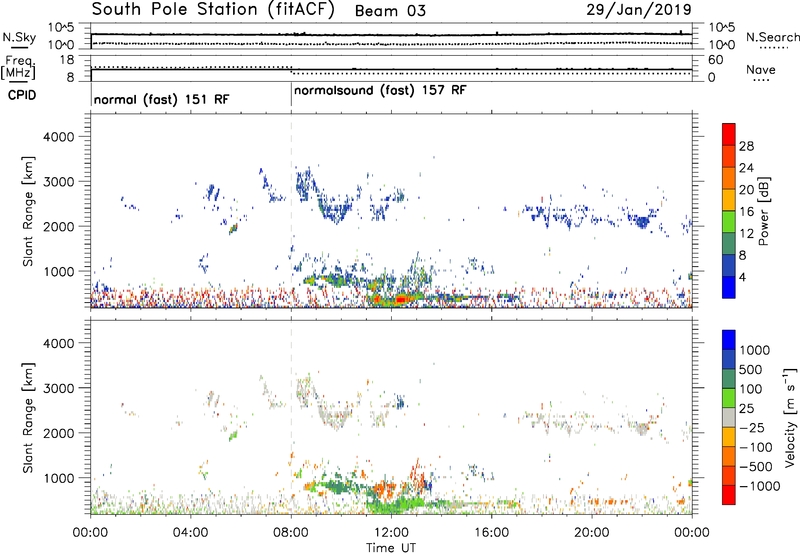This screenshot has height=554, width=800.
Task: Click the 'N.Sky' legend label
Action: pos(19,37)
